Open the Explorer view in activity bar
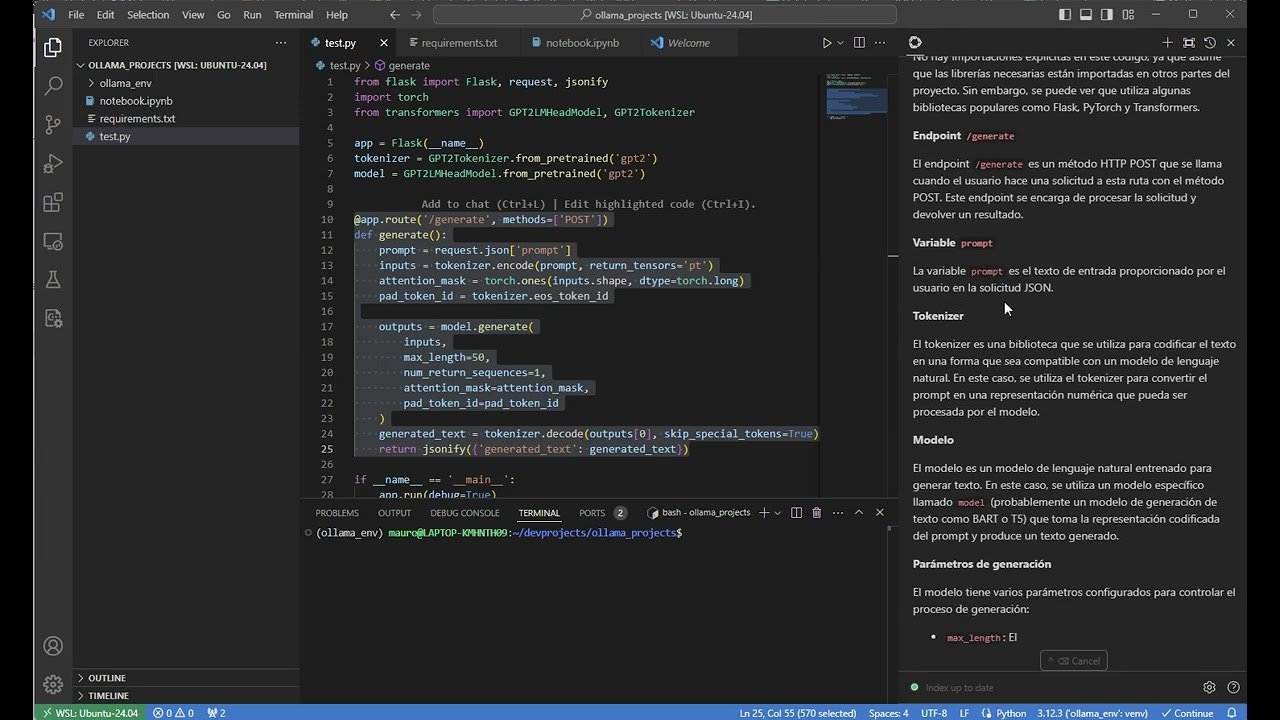The image size is (1280, 720). click(x=53, y=48)
